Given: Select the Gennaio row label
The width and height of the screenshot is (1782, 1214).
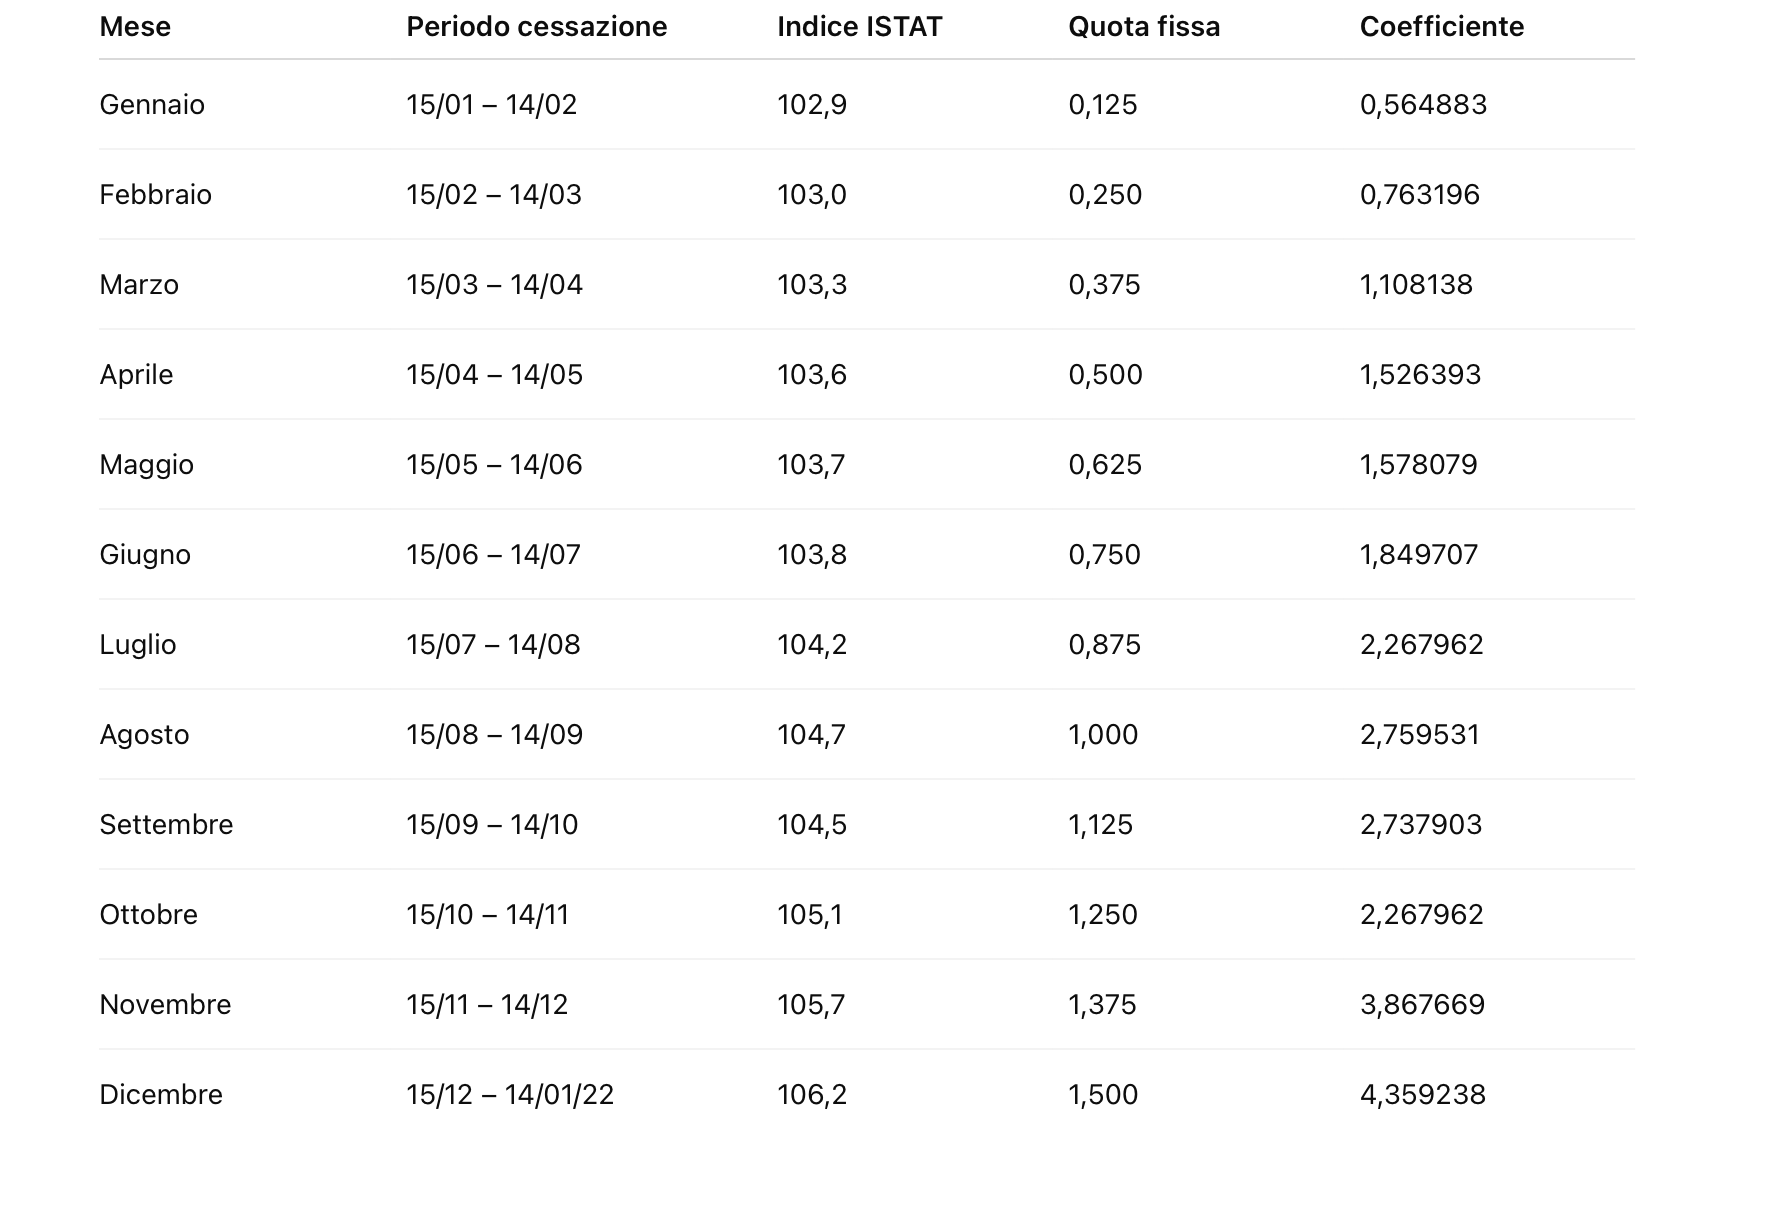Looking at the screenshot, I should point(152,105).
